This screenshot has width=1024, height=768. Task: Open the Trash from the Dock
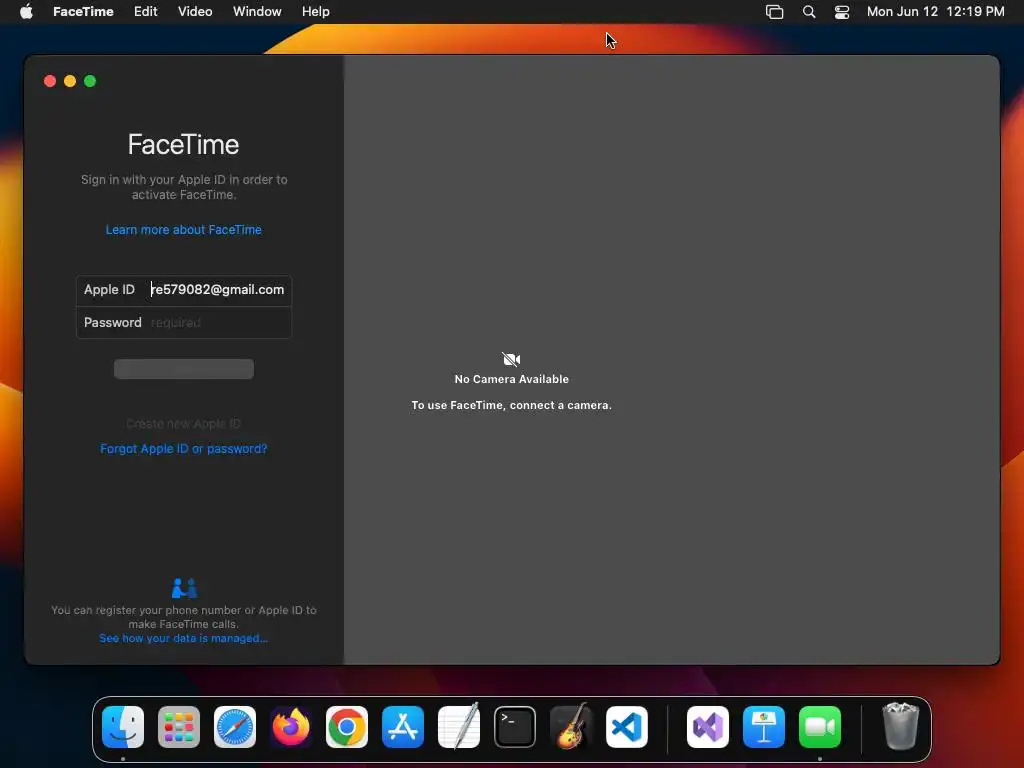901,727
